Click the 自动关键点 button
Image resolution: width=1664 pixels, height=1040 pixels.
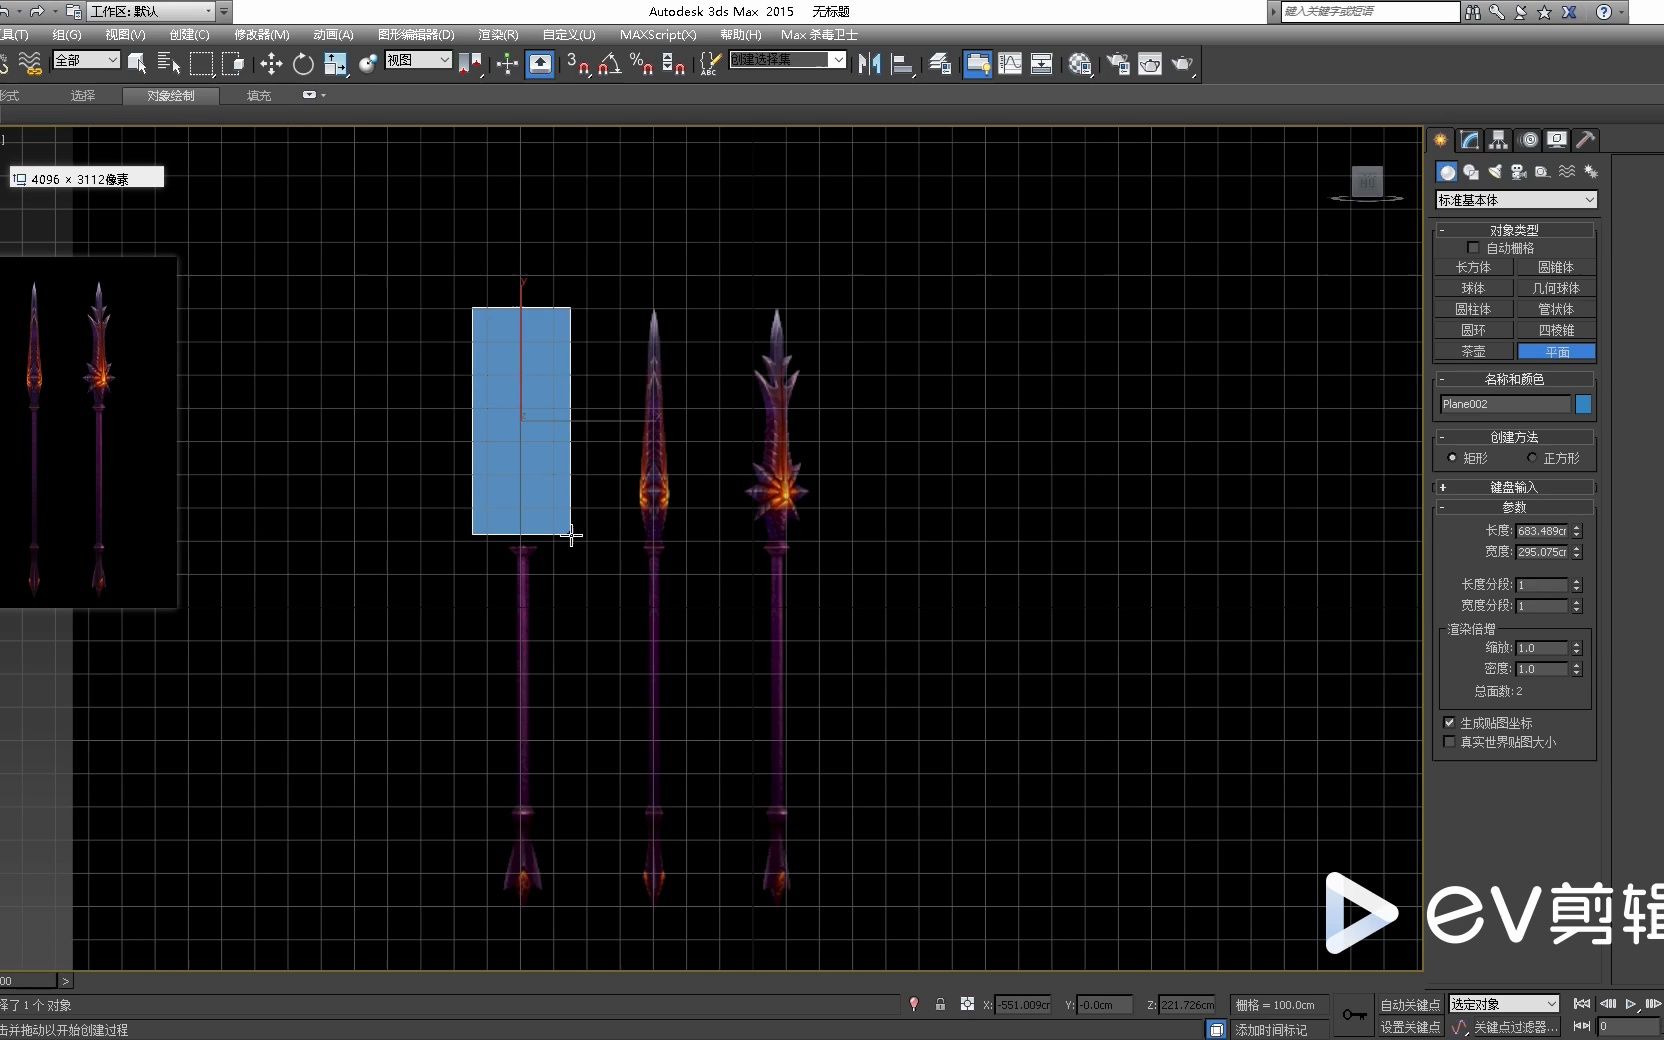(x=1410, y=1005)
